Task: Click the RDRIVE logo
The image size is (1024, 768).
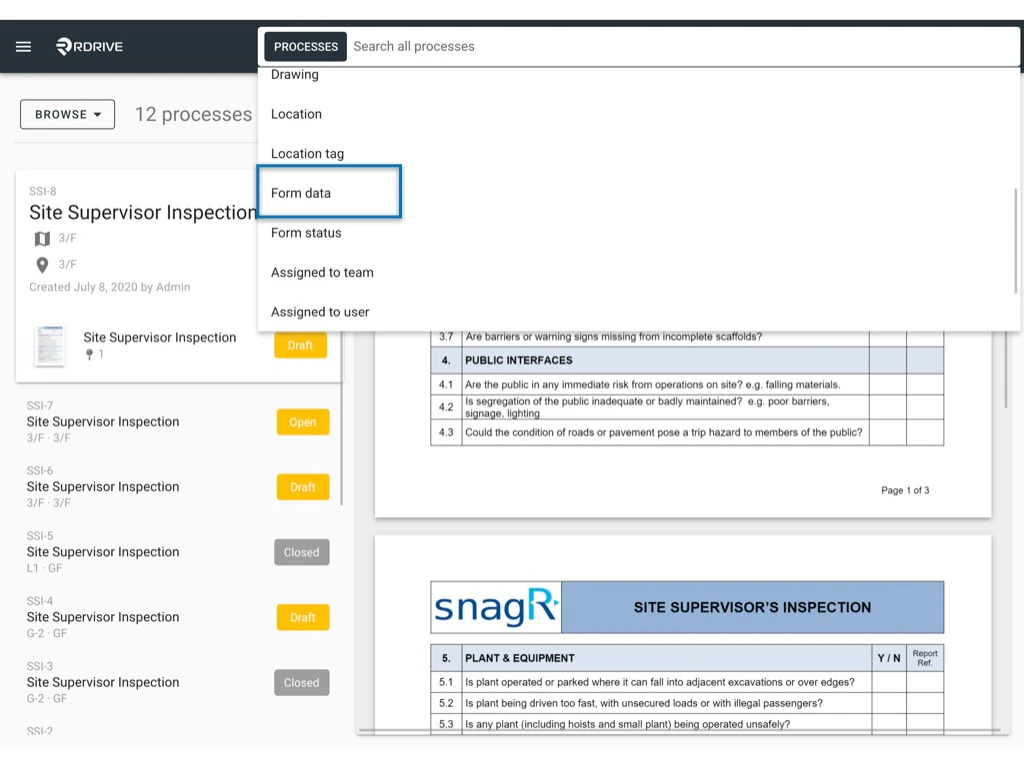Action: point(89,46)
